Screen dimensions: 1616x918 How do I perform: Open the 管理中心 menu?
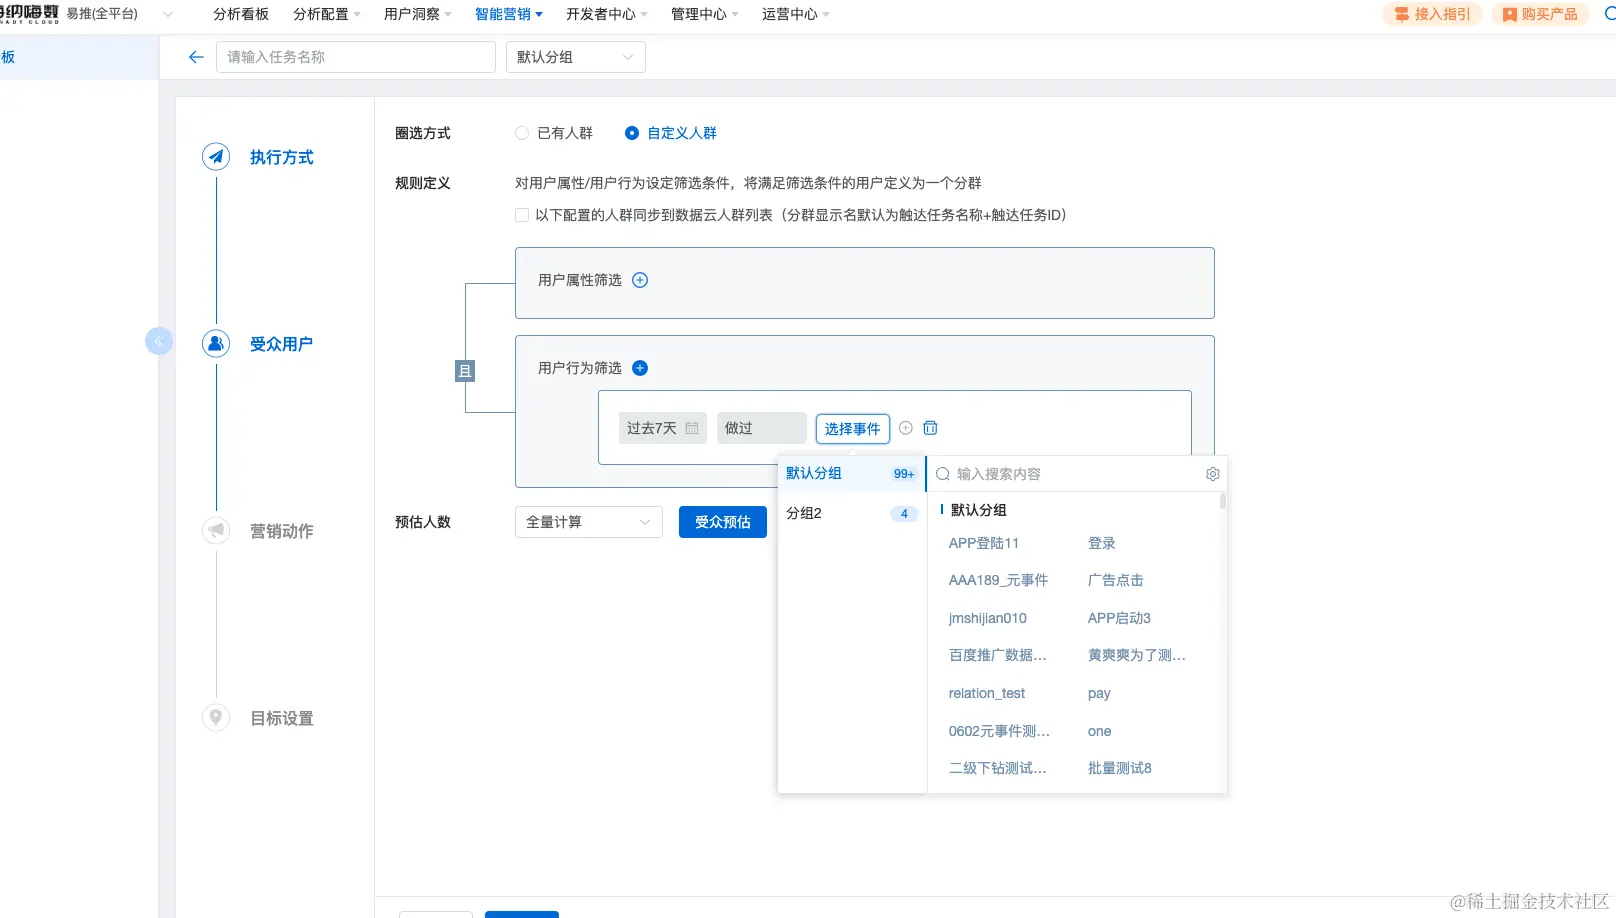click(x=705, y=14)
